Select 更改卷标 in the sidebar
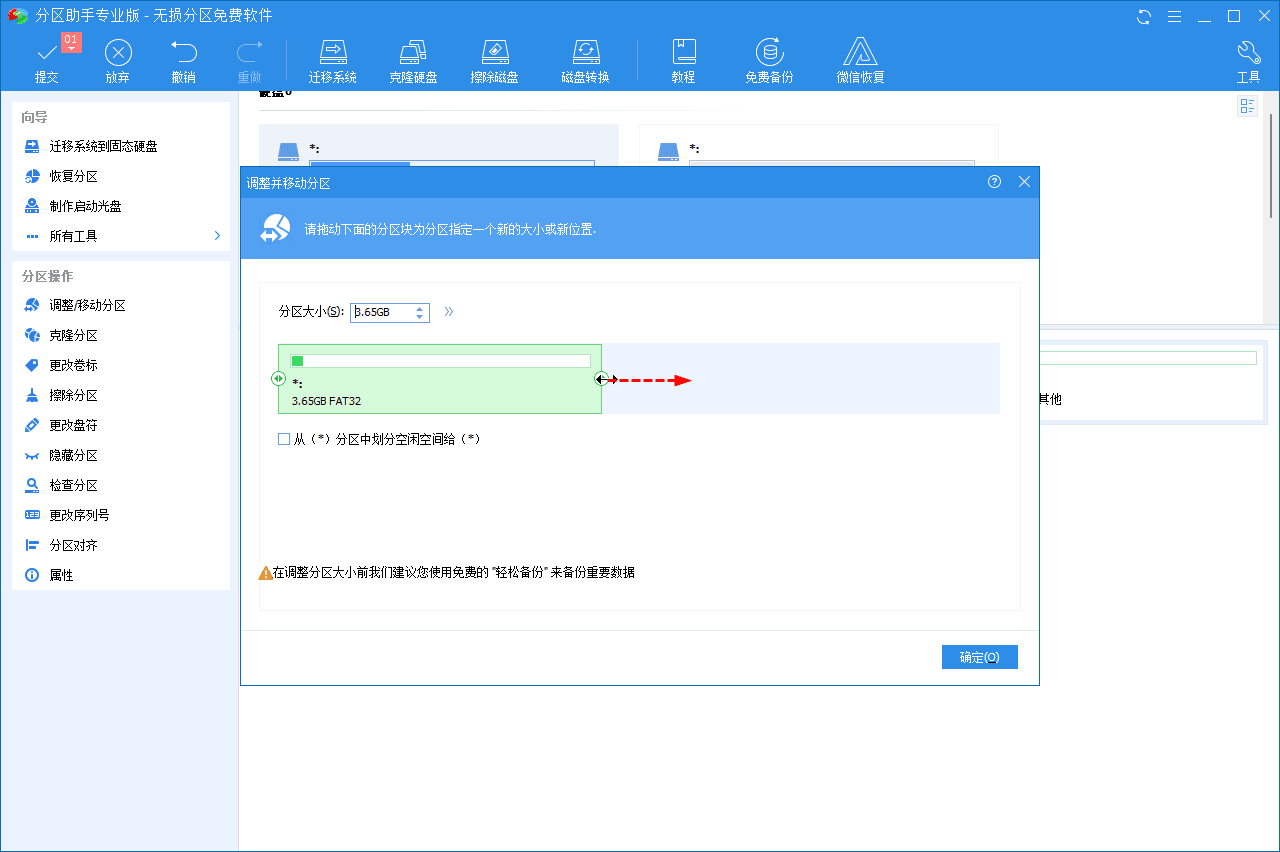This screenshot has height=852, width=1280. click(x=73, y=366)
